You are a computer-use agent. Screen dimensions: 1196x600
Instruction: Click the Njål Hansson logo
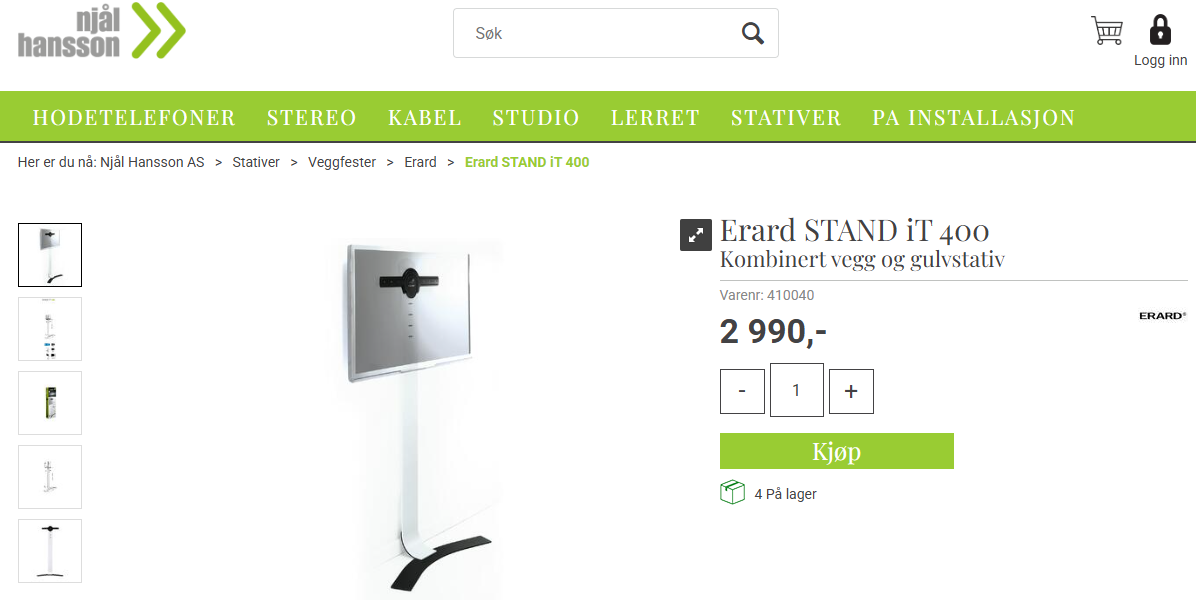pyautogui.click(x=101, y=30)
